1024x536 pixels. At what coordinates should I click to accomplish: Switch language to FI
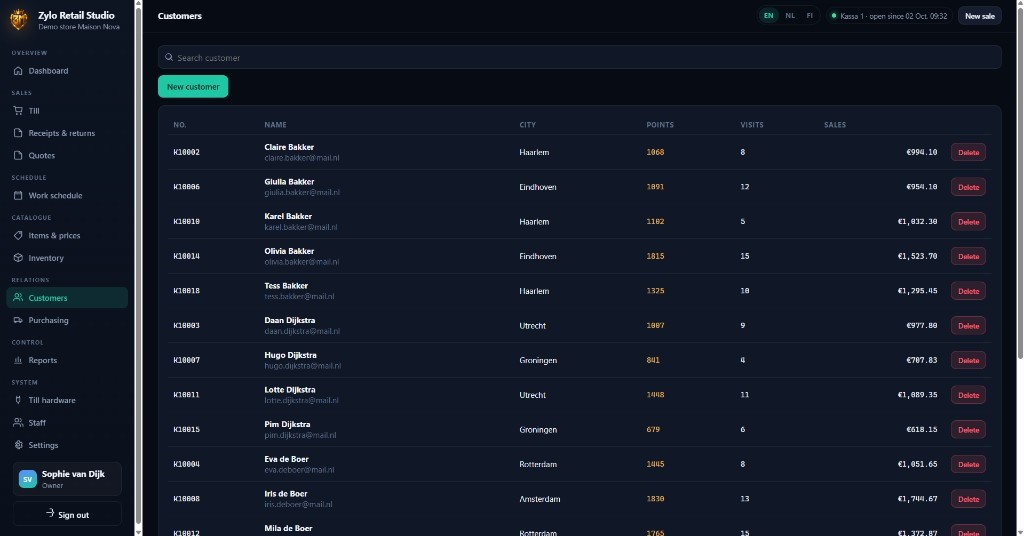click(810, 16)
